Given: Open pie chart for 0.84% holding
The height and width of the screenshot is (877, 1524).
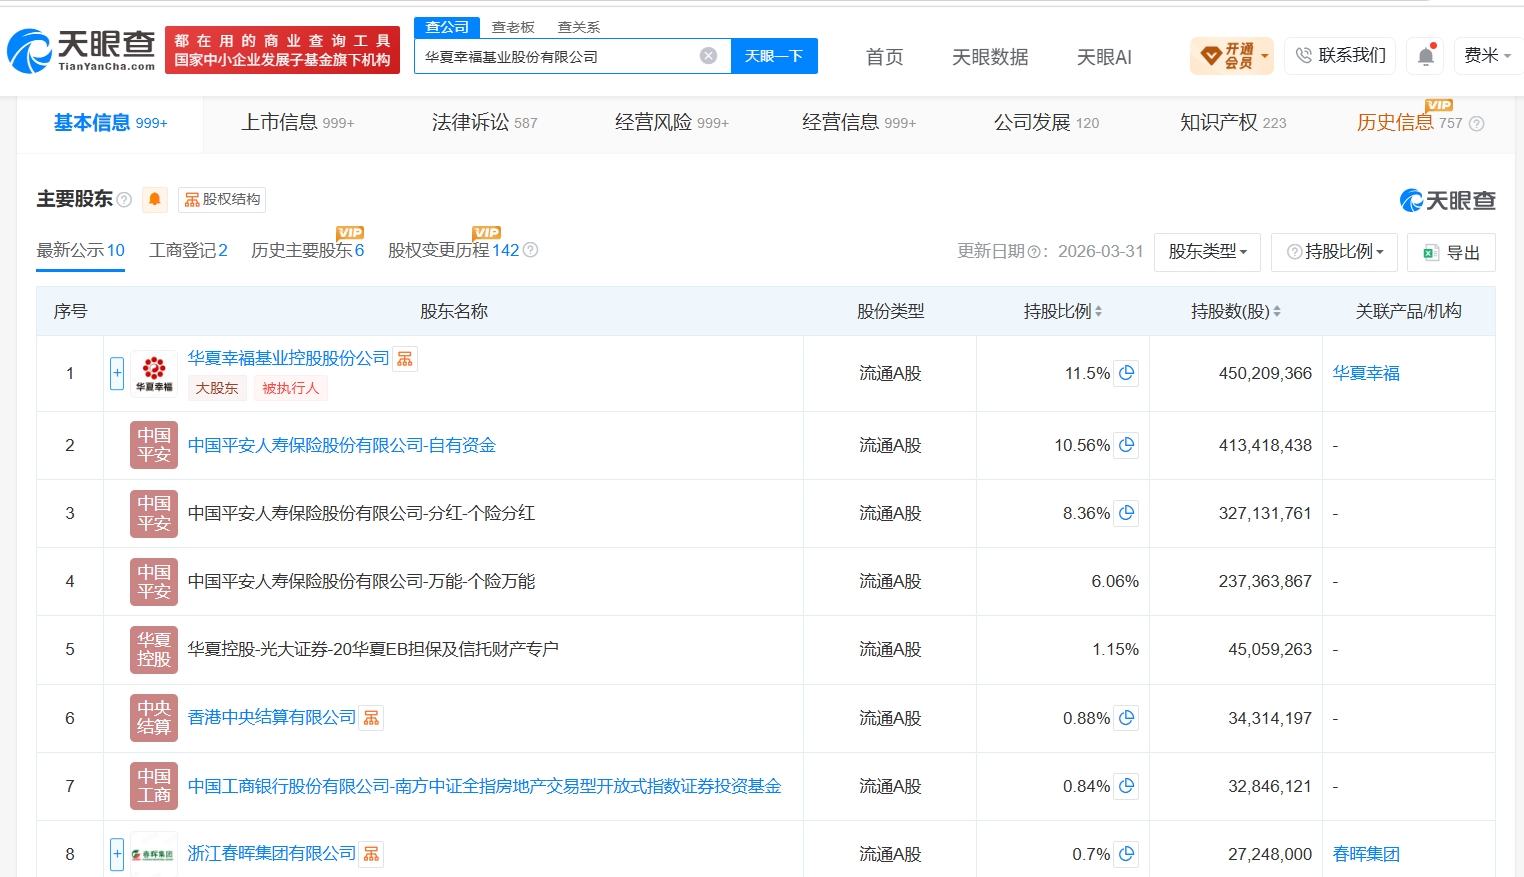Looking at the screenshot, I should coord(1126,786).
